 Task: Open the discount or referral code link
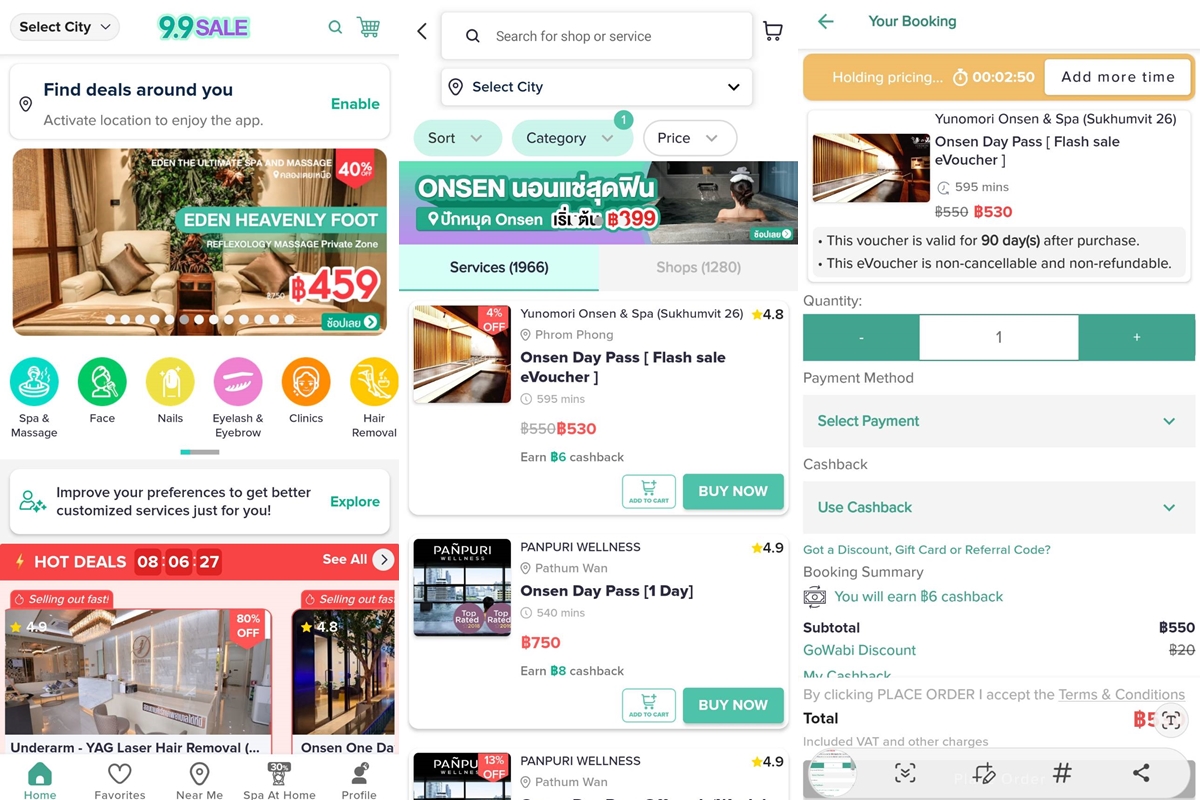click(927, 550)
